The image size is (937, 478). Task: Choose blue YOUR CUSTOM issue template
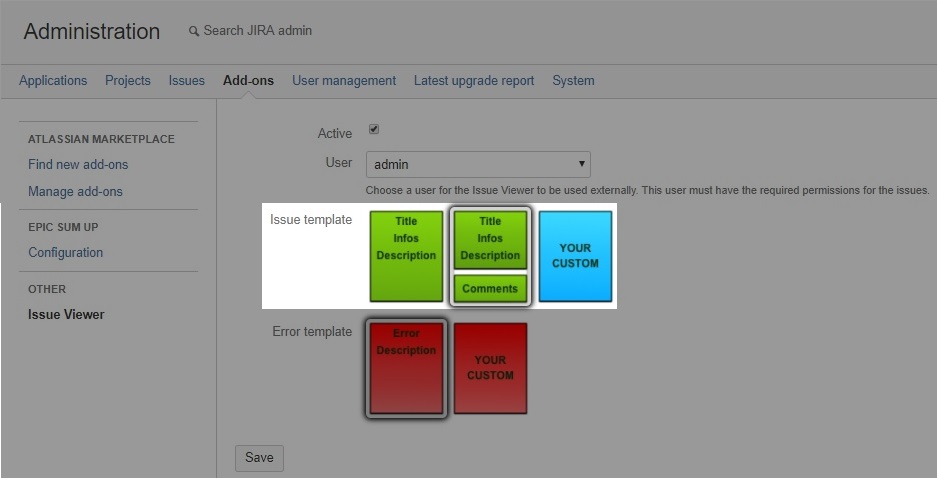click(x=575, y=255)
